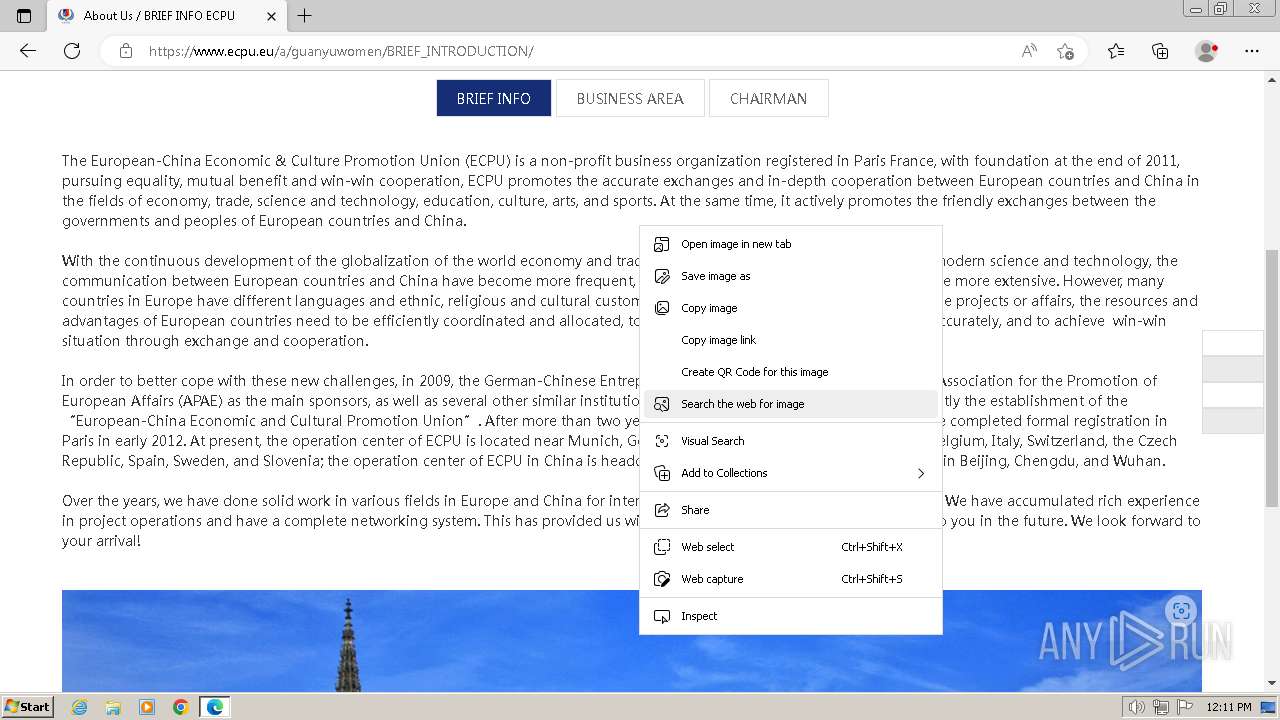
Task: Select Microsoft Edge taskbar button
Action: (x=215, y=707)
